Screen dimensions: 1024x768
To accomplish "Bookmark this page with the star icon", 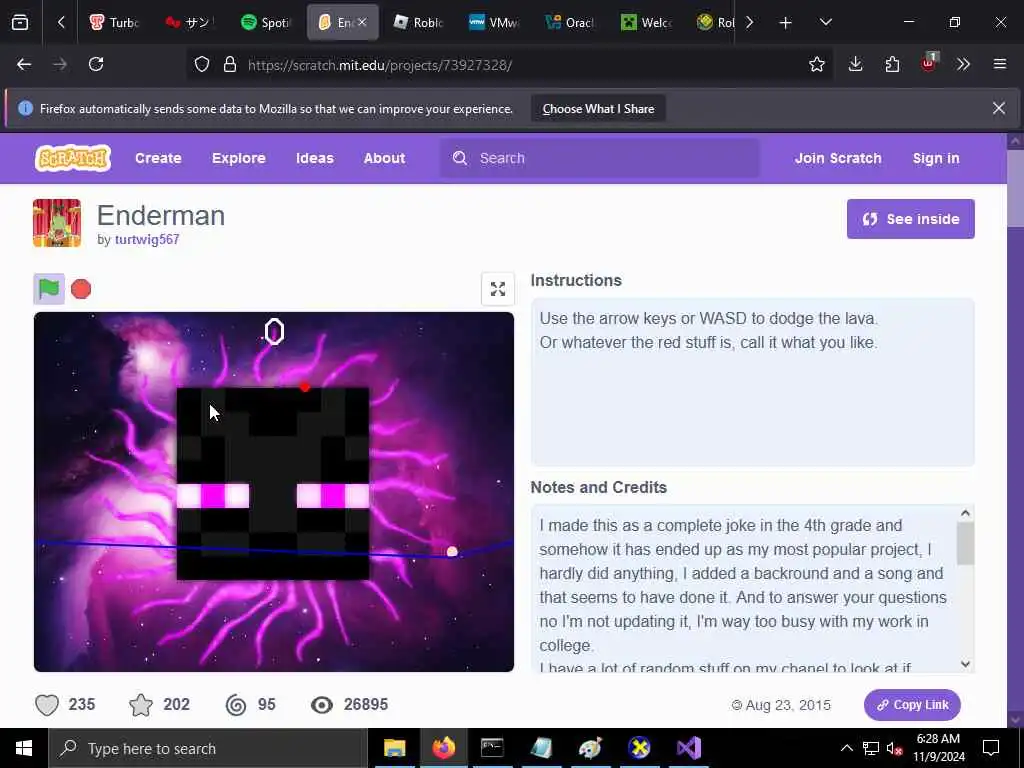I will tap(816, 64).
